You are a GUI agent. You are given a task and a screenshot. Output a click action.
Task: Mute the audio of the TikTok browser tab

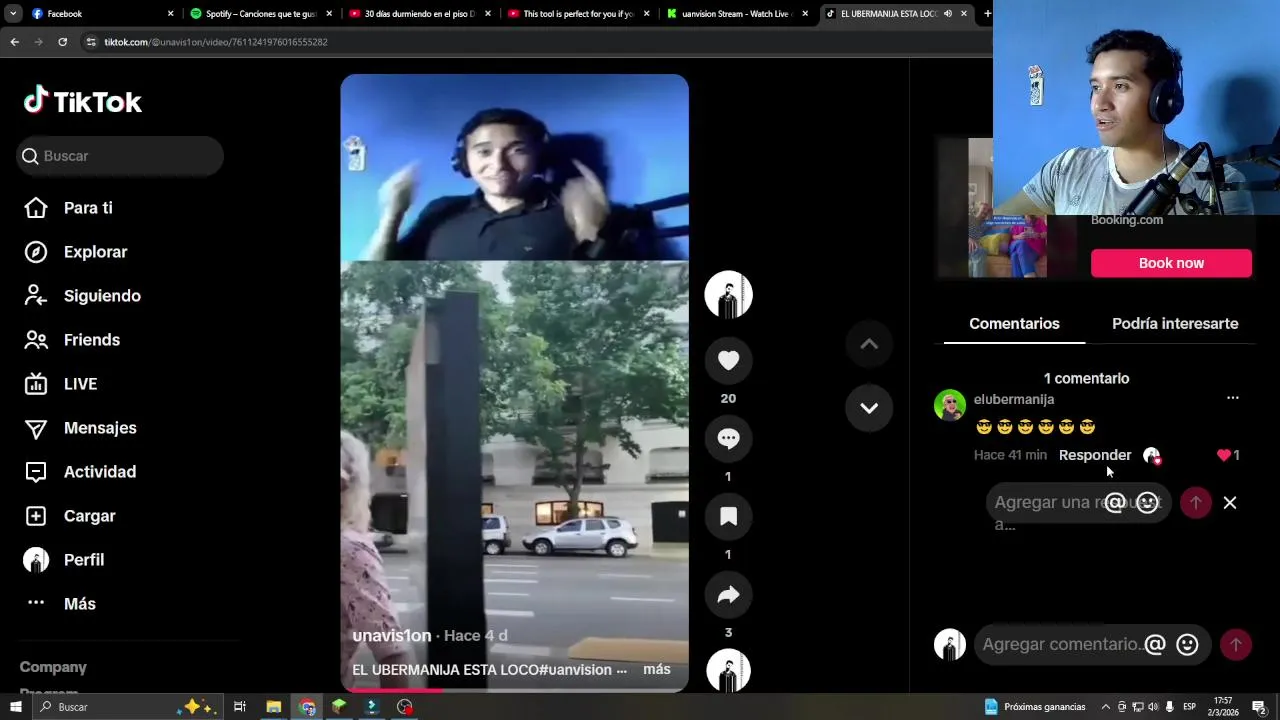947,14
